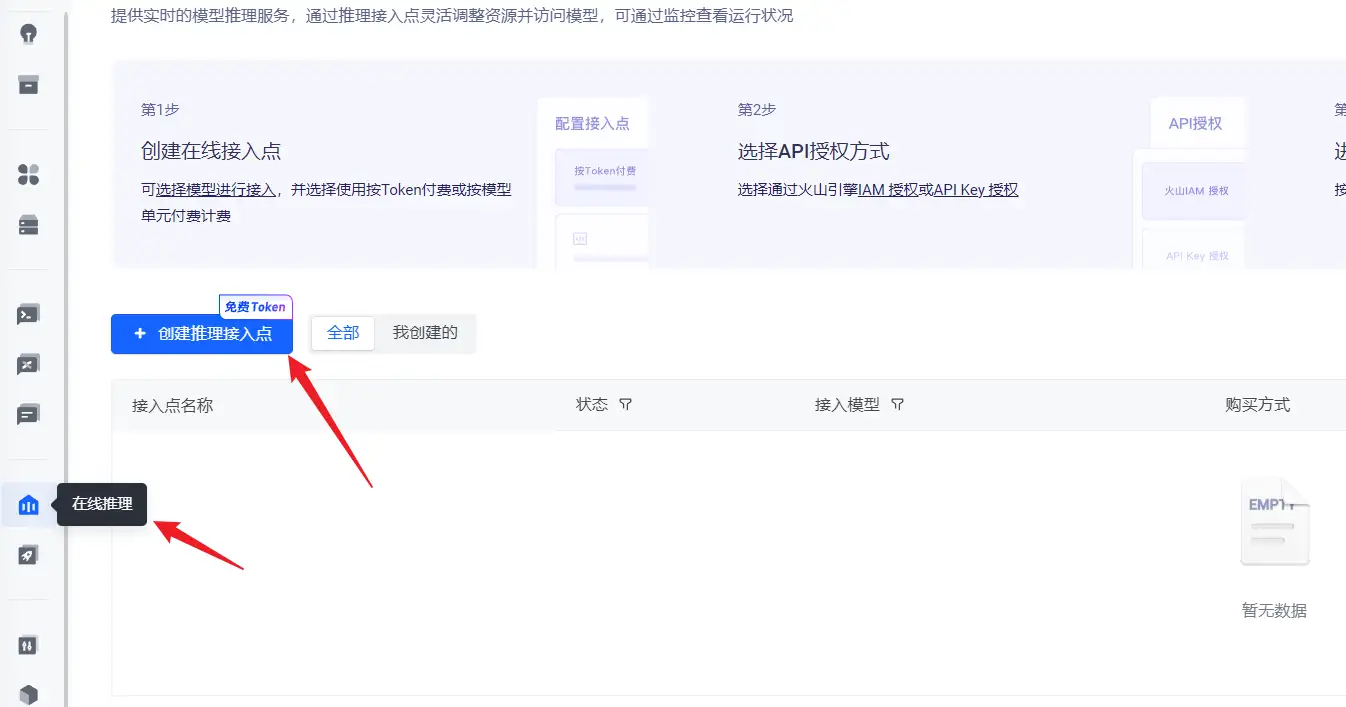
Task: Open the archive box sidebar icon
Action: (x=29, y=84)
